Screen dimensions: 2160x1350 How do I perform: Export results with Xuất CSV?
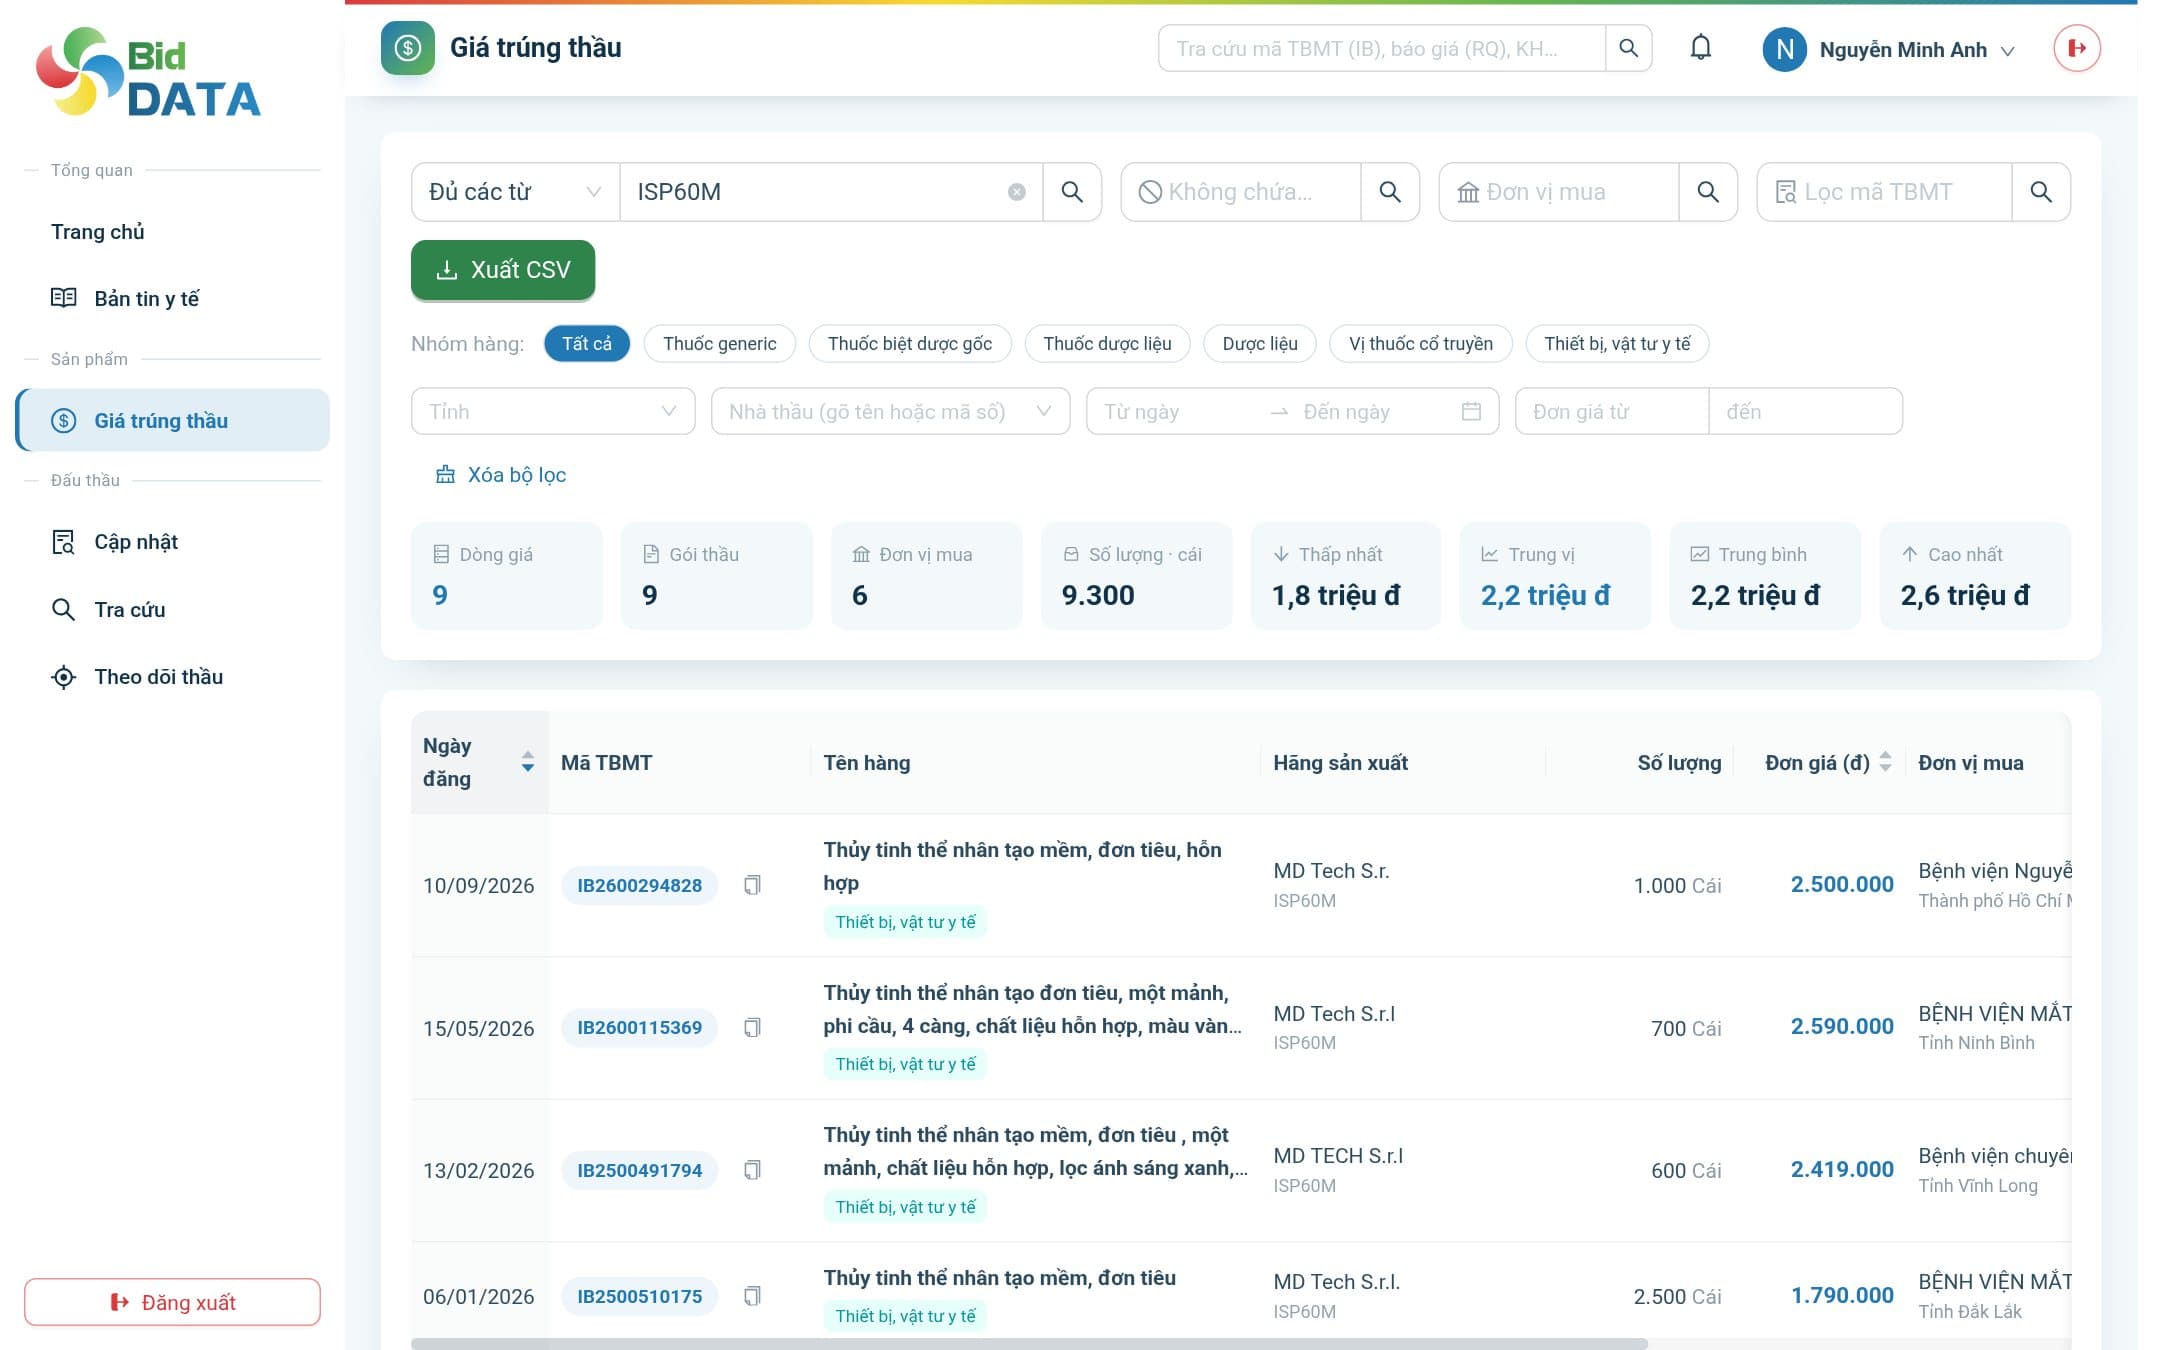coord(503,270)
